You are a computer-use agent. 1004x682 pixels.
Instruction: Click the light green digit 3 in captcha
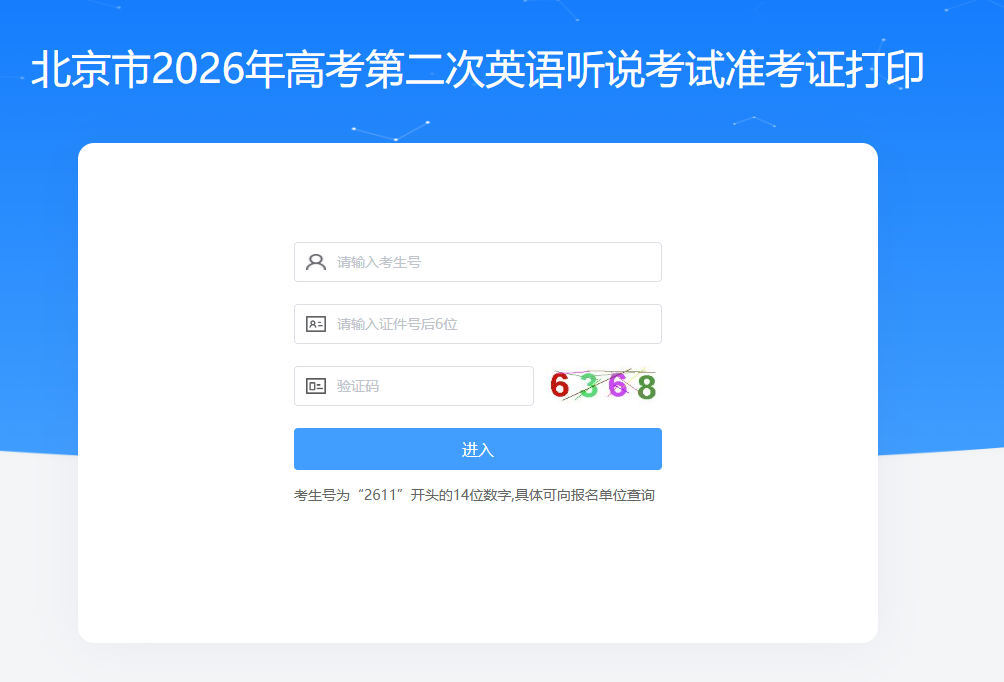(589, 386)
